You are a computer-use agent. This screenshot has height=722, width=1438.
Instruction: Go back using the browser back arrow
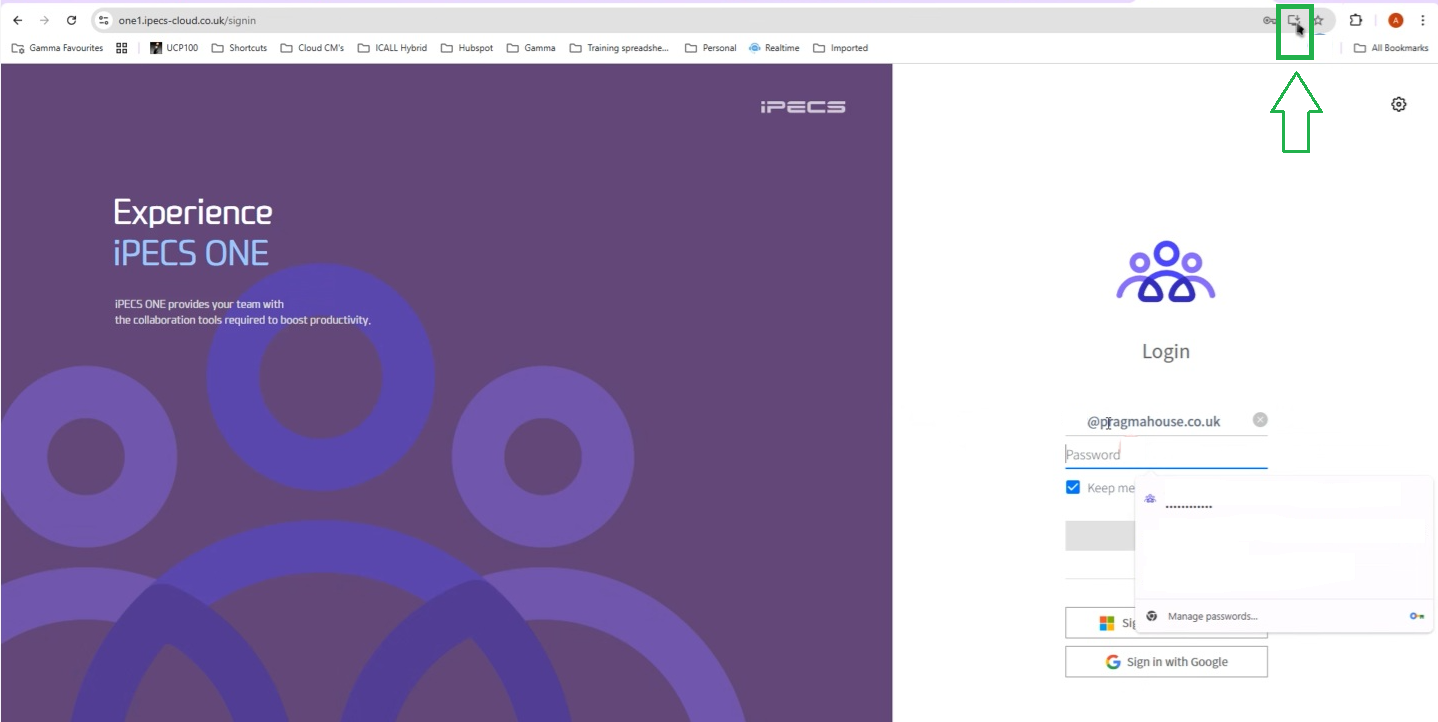point(17,20)
